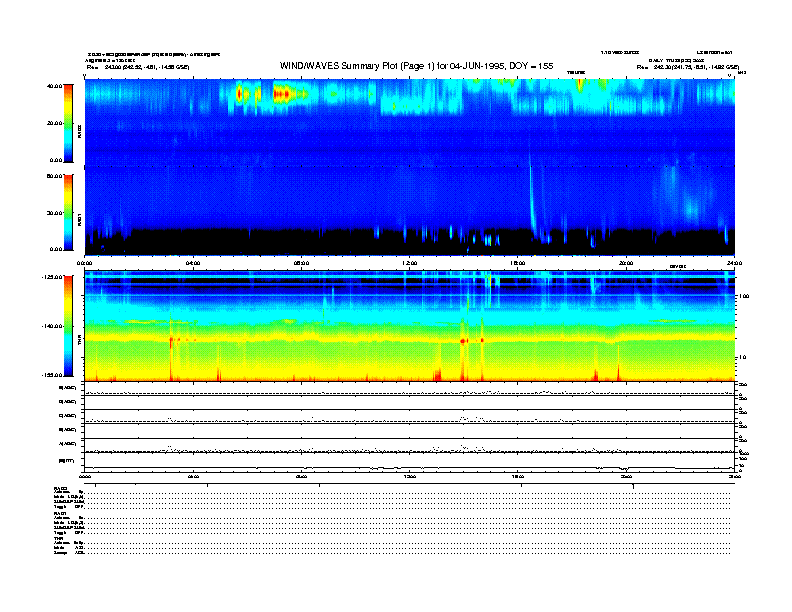This screenshot has width=792, height=612.
Task: Click 16:00 time label below RAD1 spectrogram
Action: (x=518, y=263)
